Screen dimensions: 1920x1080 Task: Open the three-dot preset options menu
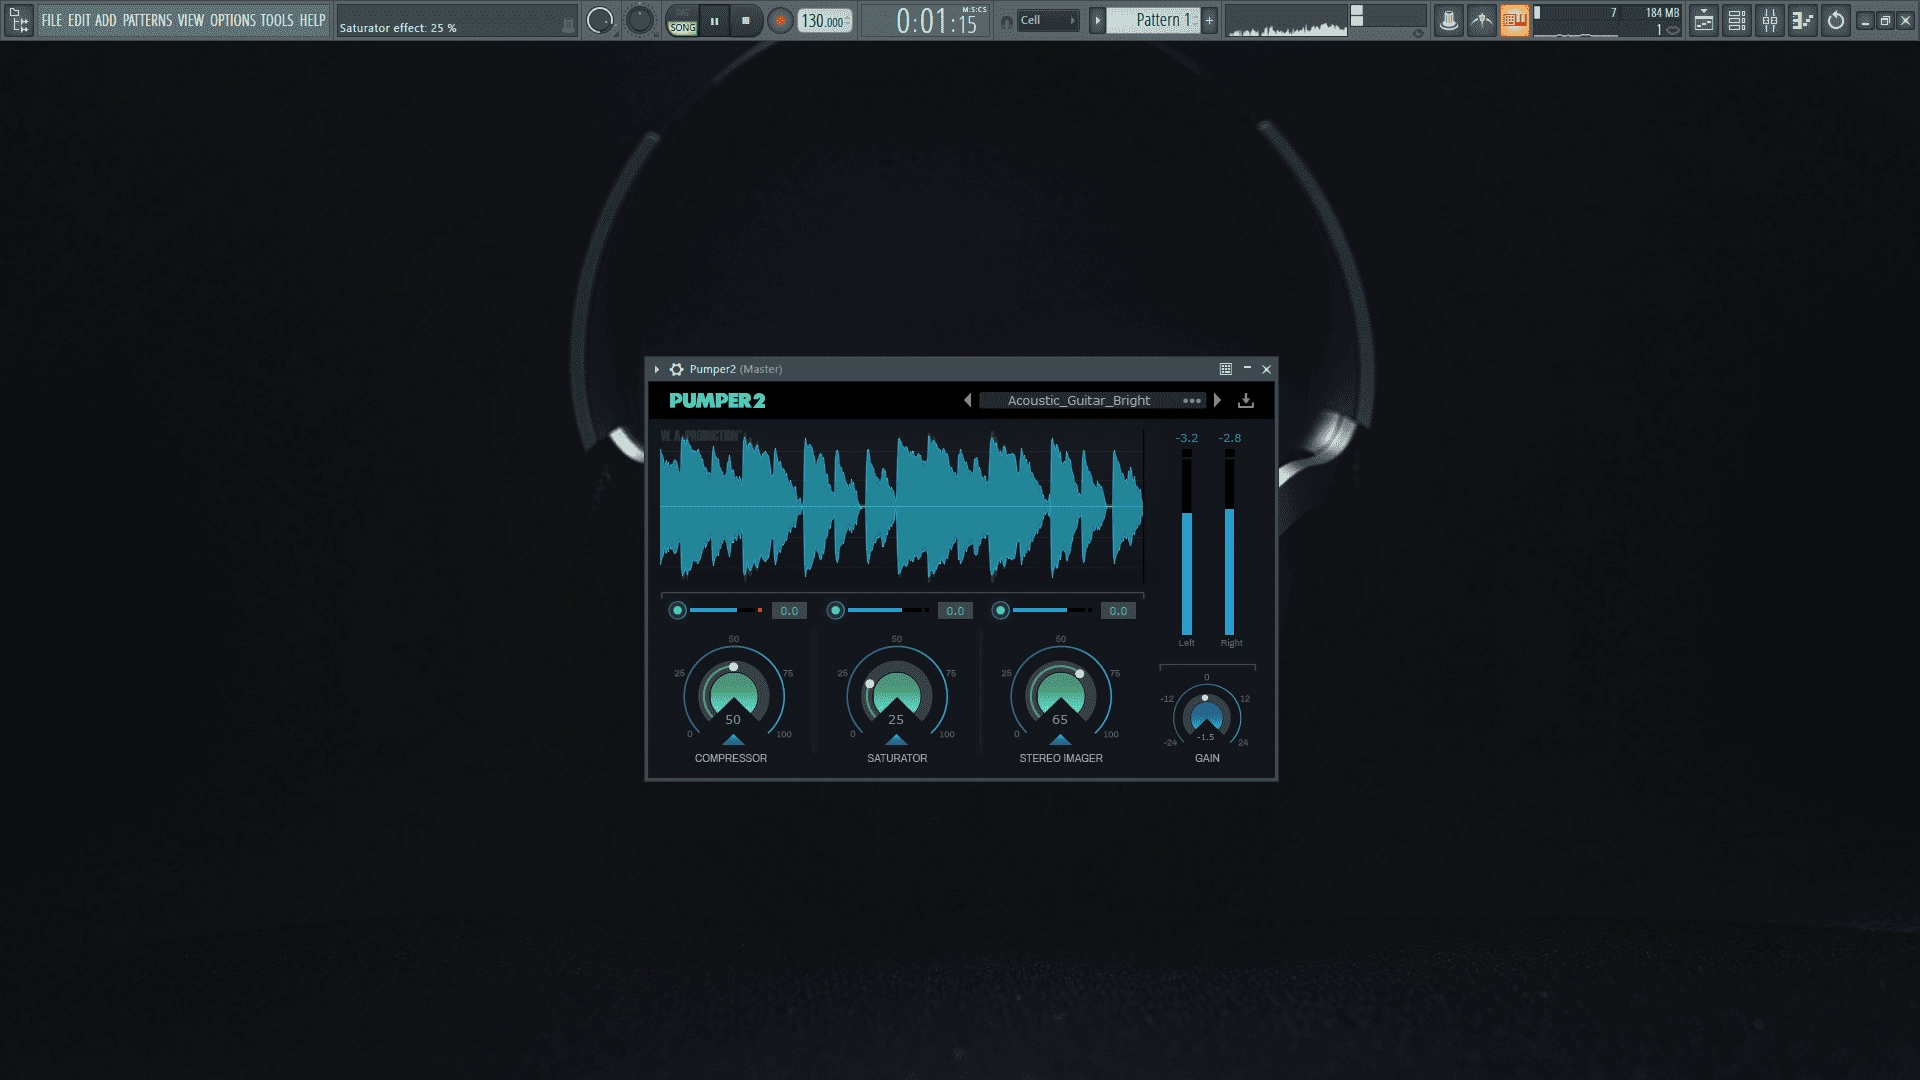pos(1192,401)
